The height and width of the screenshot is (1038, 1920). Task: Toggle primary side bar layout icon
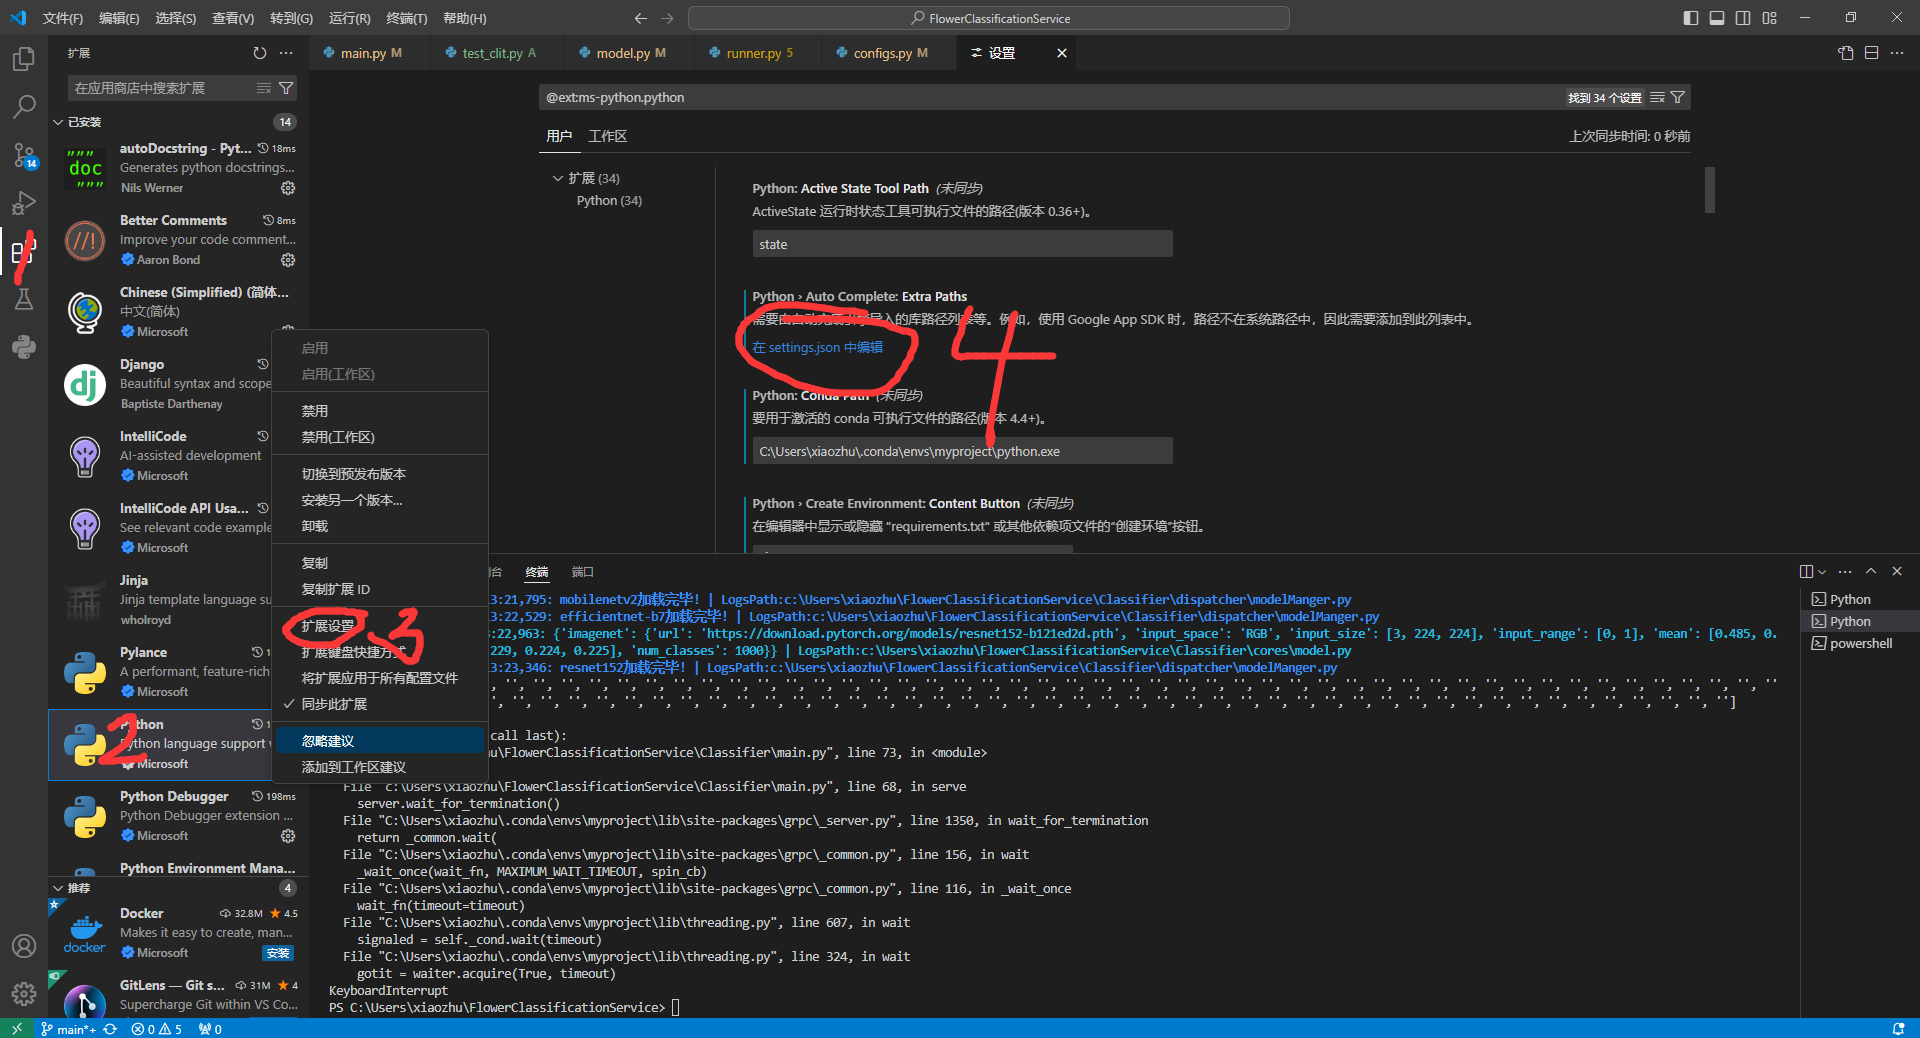click(x=1691, y=18)
